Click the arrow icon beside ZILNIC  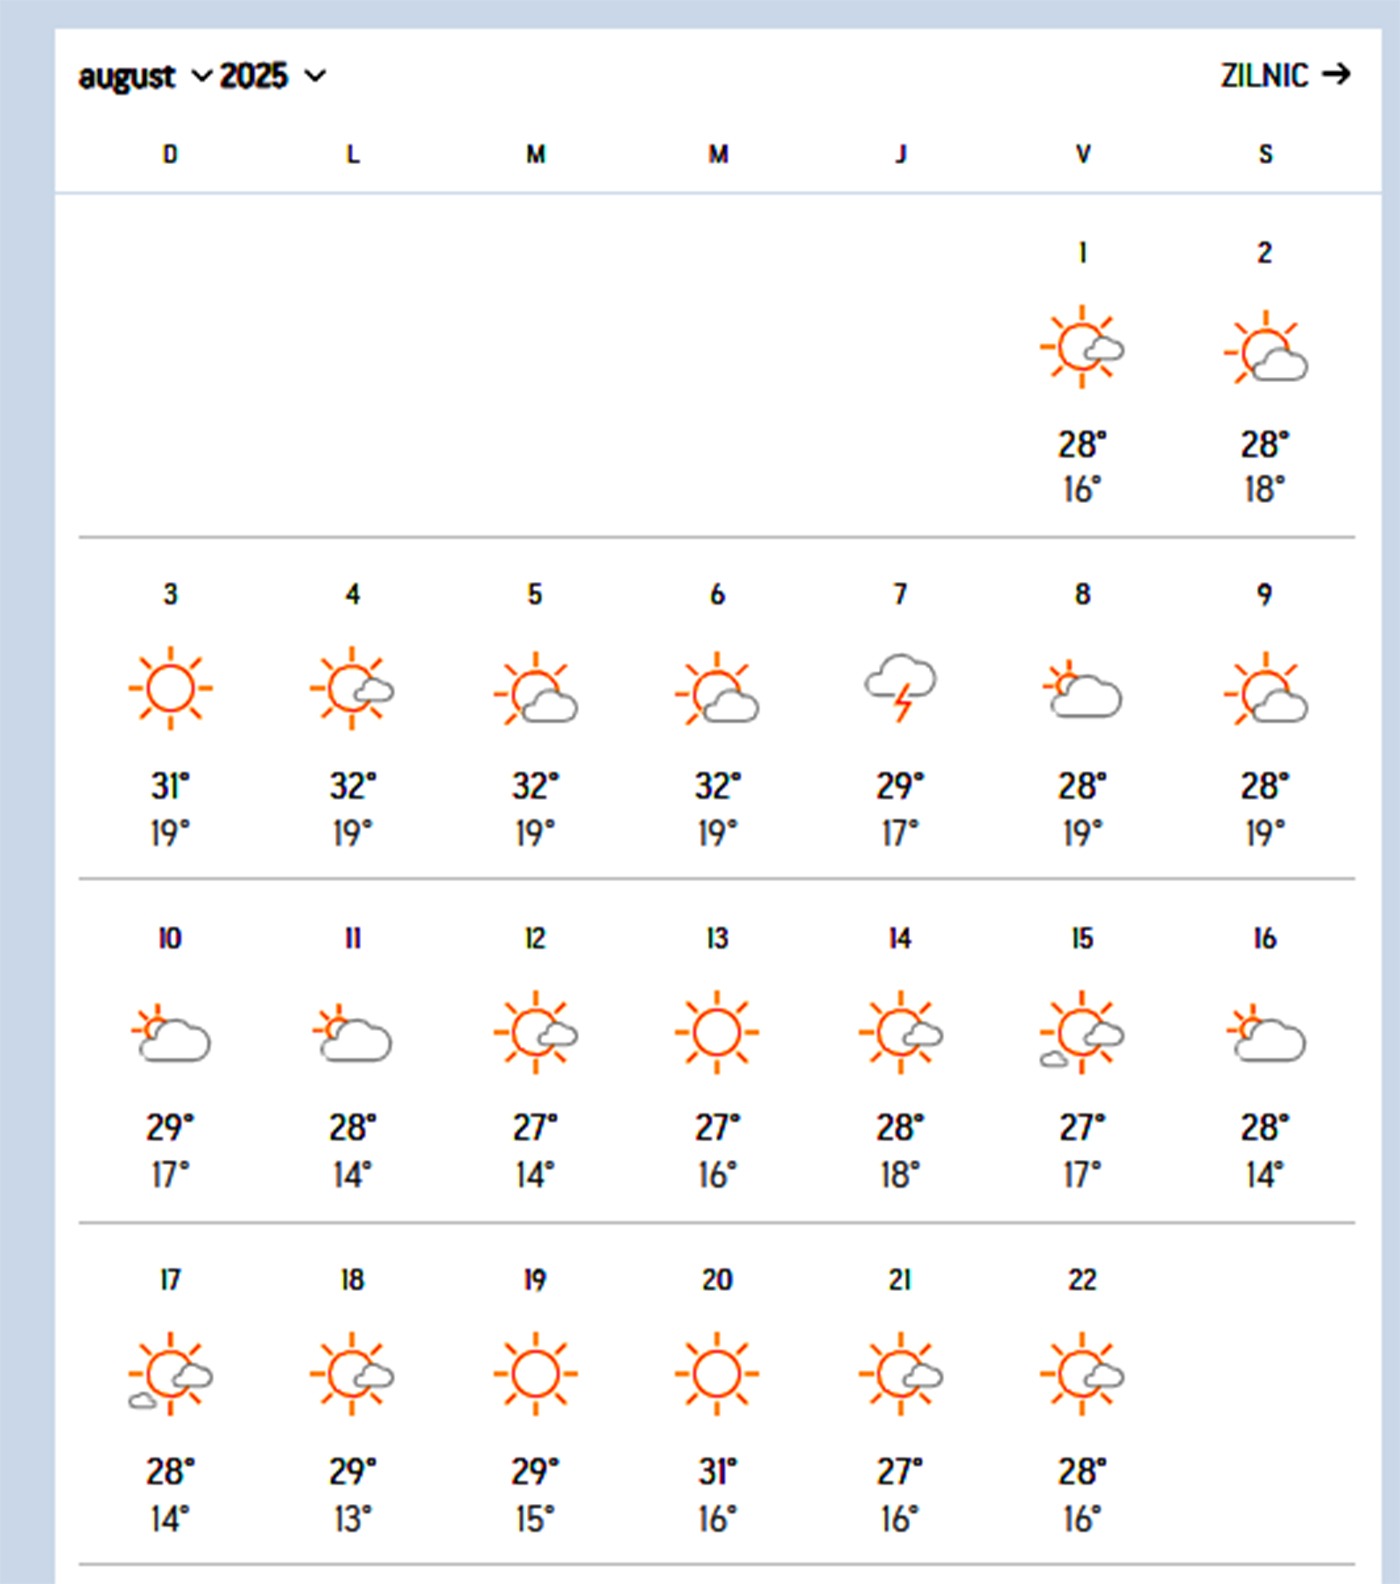(1336, 75)
